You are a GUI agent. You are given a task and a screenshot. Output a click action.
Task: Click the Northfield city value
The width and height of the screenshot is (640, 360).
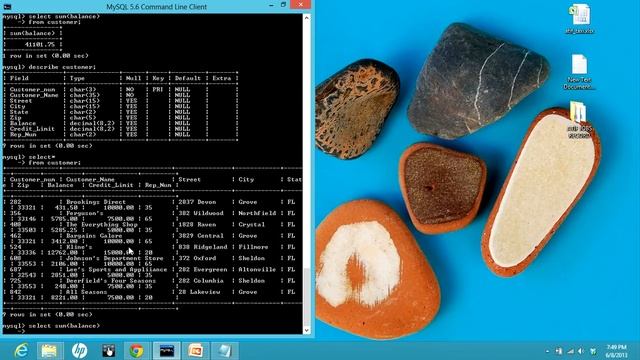click(257, 213)
